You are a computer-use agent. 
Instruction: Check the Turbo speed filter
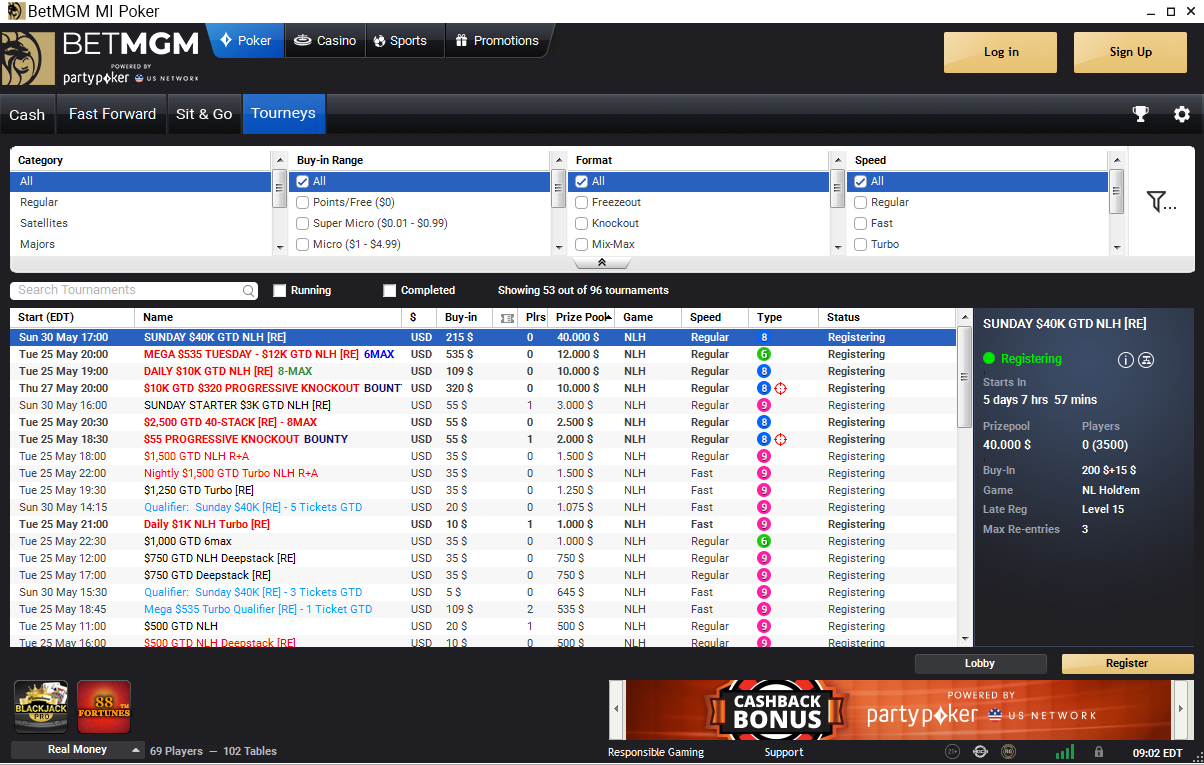click(861, 245)
